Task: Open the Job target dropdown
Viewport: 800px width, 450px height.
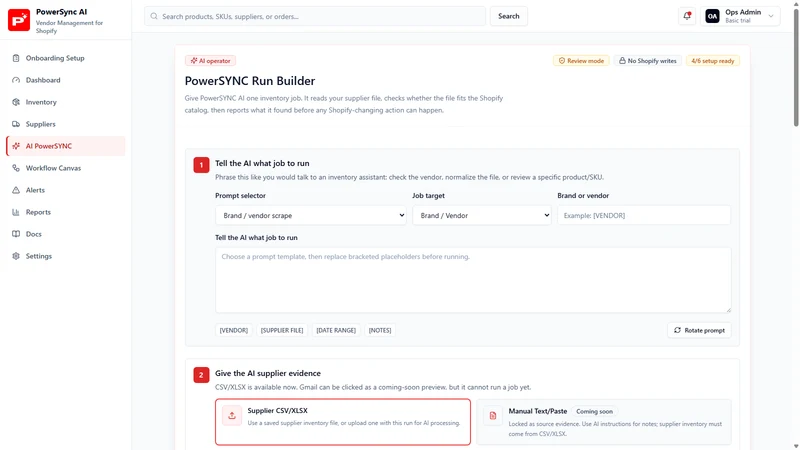Action: pos(482,215)
